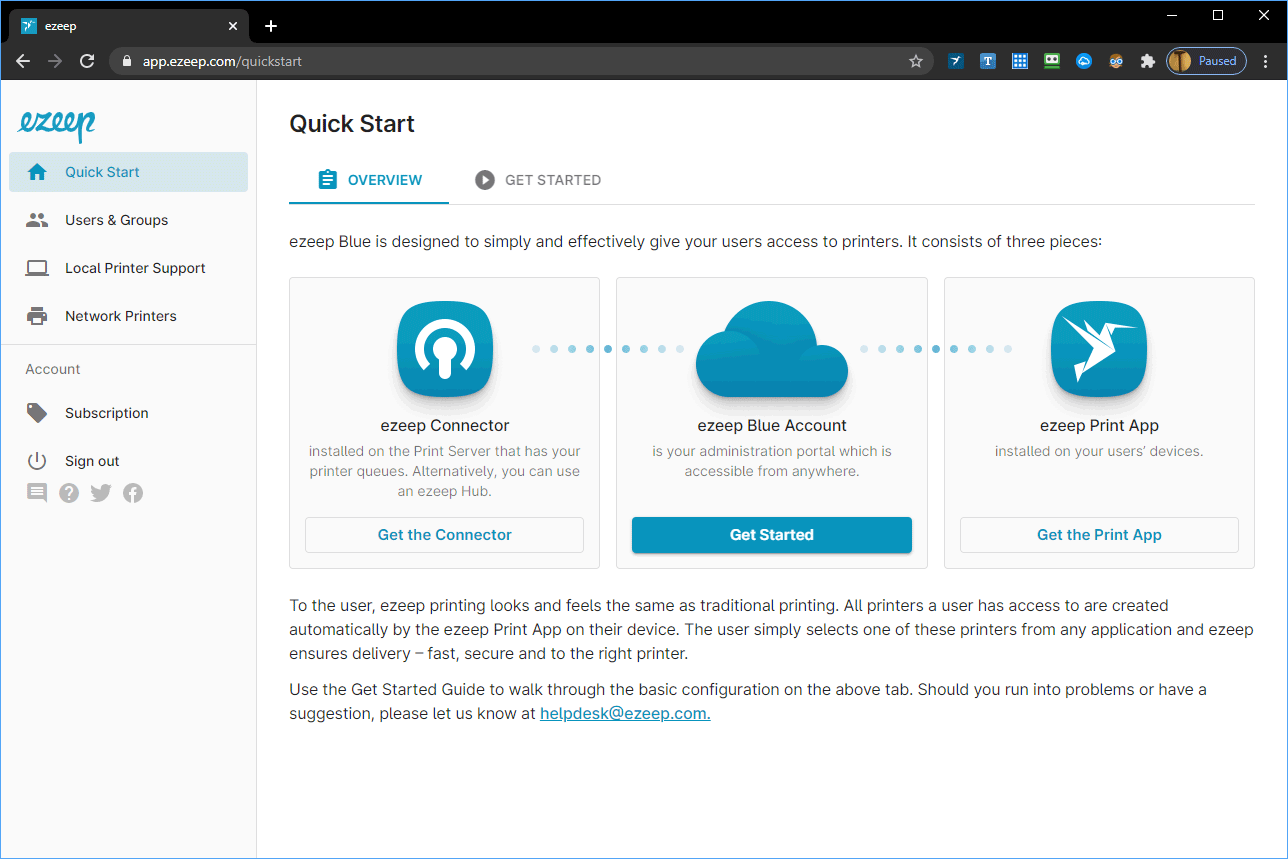Click the Paused profile button
The image size is (1288, 859).
(x=1206, y=61)
